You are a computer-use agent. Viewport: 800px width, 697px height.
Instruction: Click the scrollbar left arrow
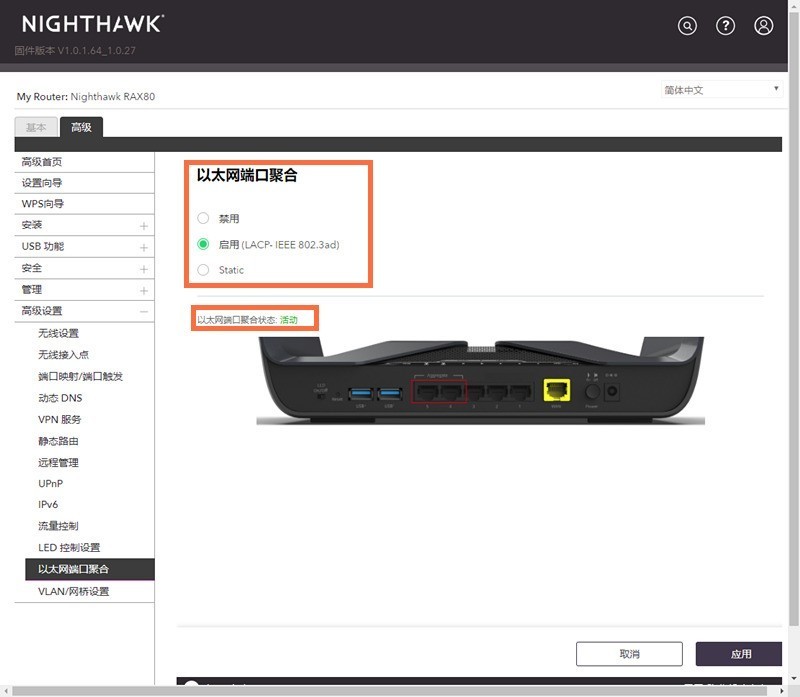(6, 691)
